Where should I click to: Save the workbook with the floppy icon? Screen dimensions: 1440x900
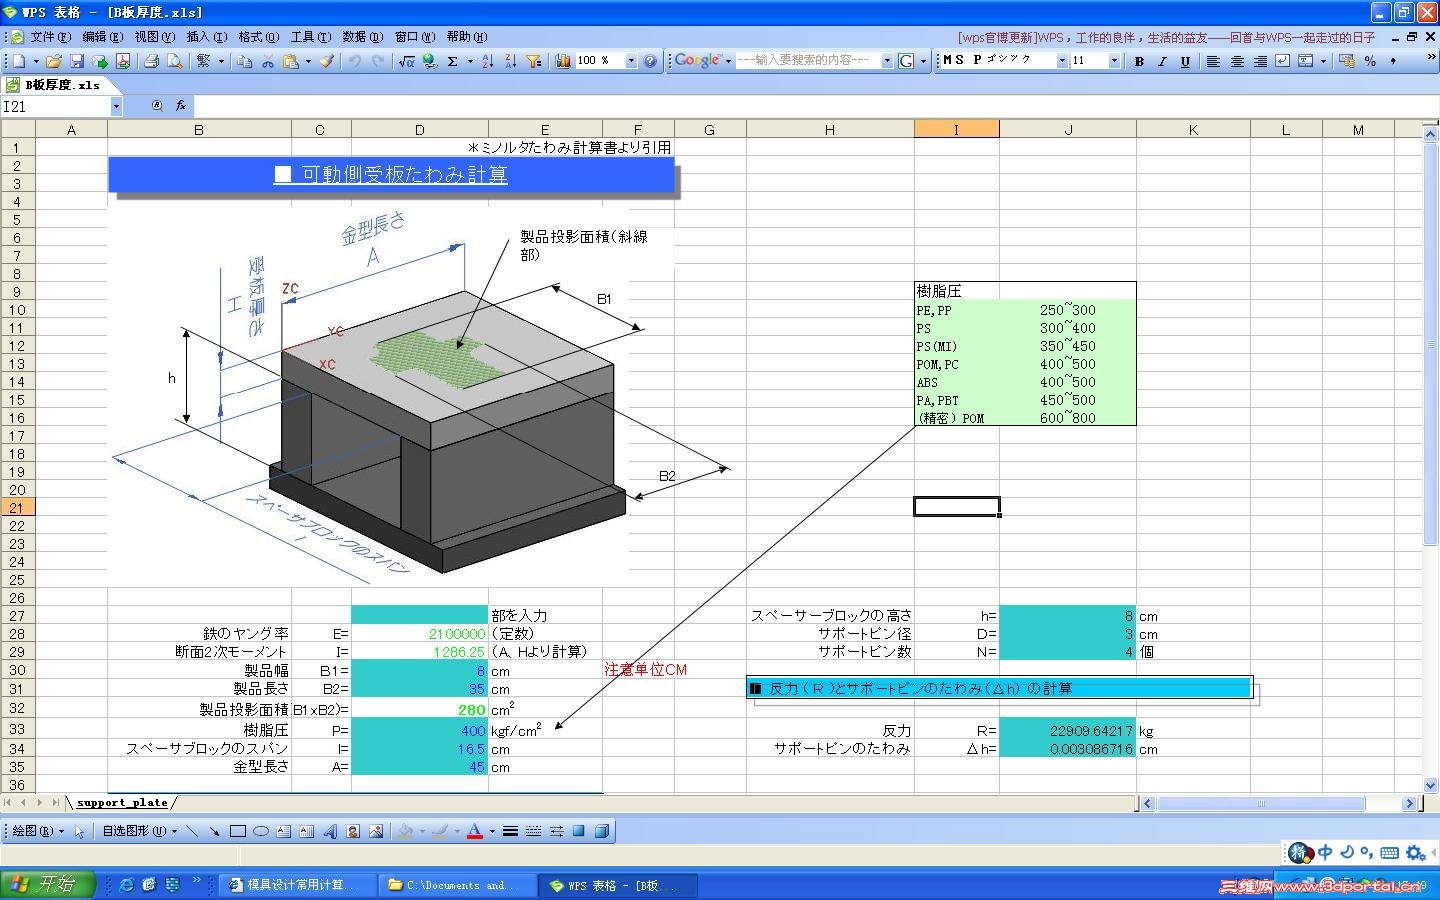[x=77, y=61]
